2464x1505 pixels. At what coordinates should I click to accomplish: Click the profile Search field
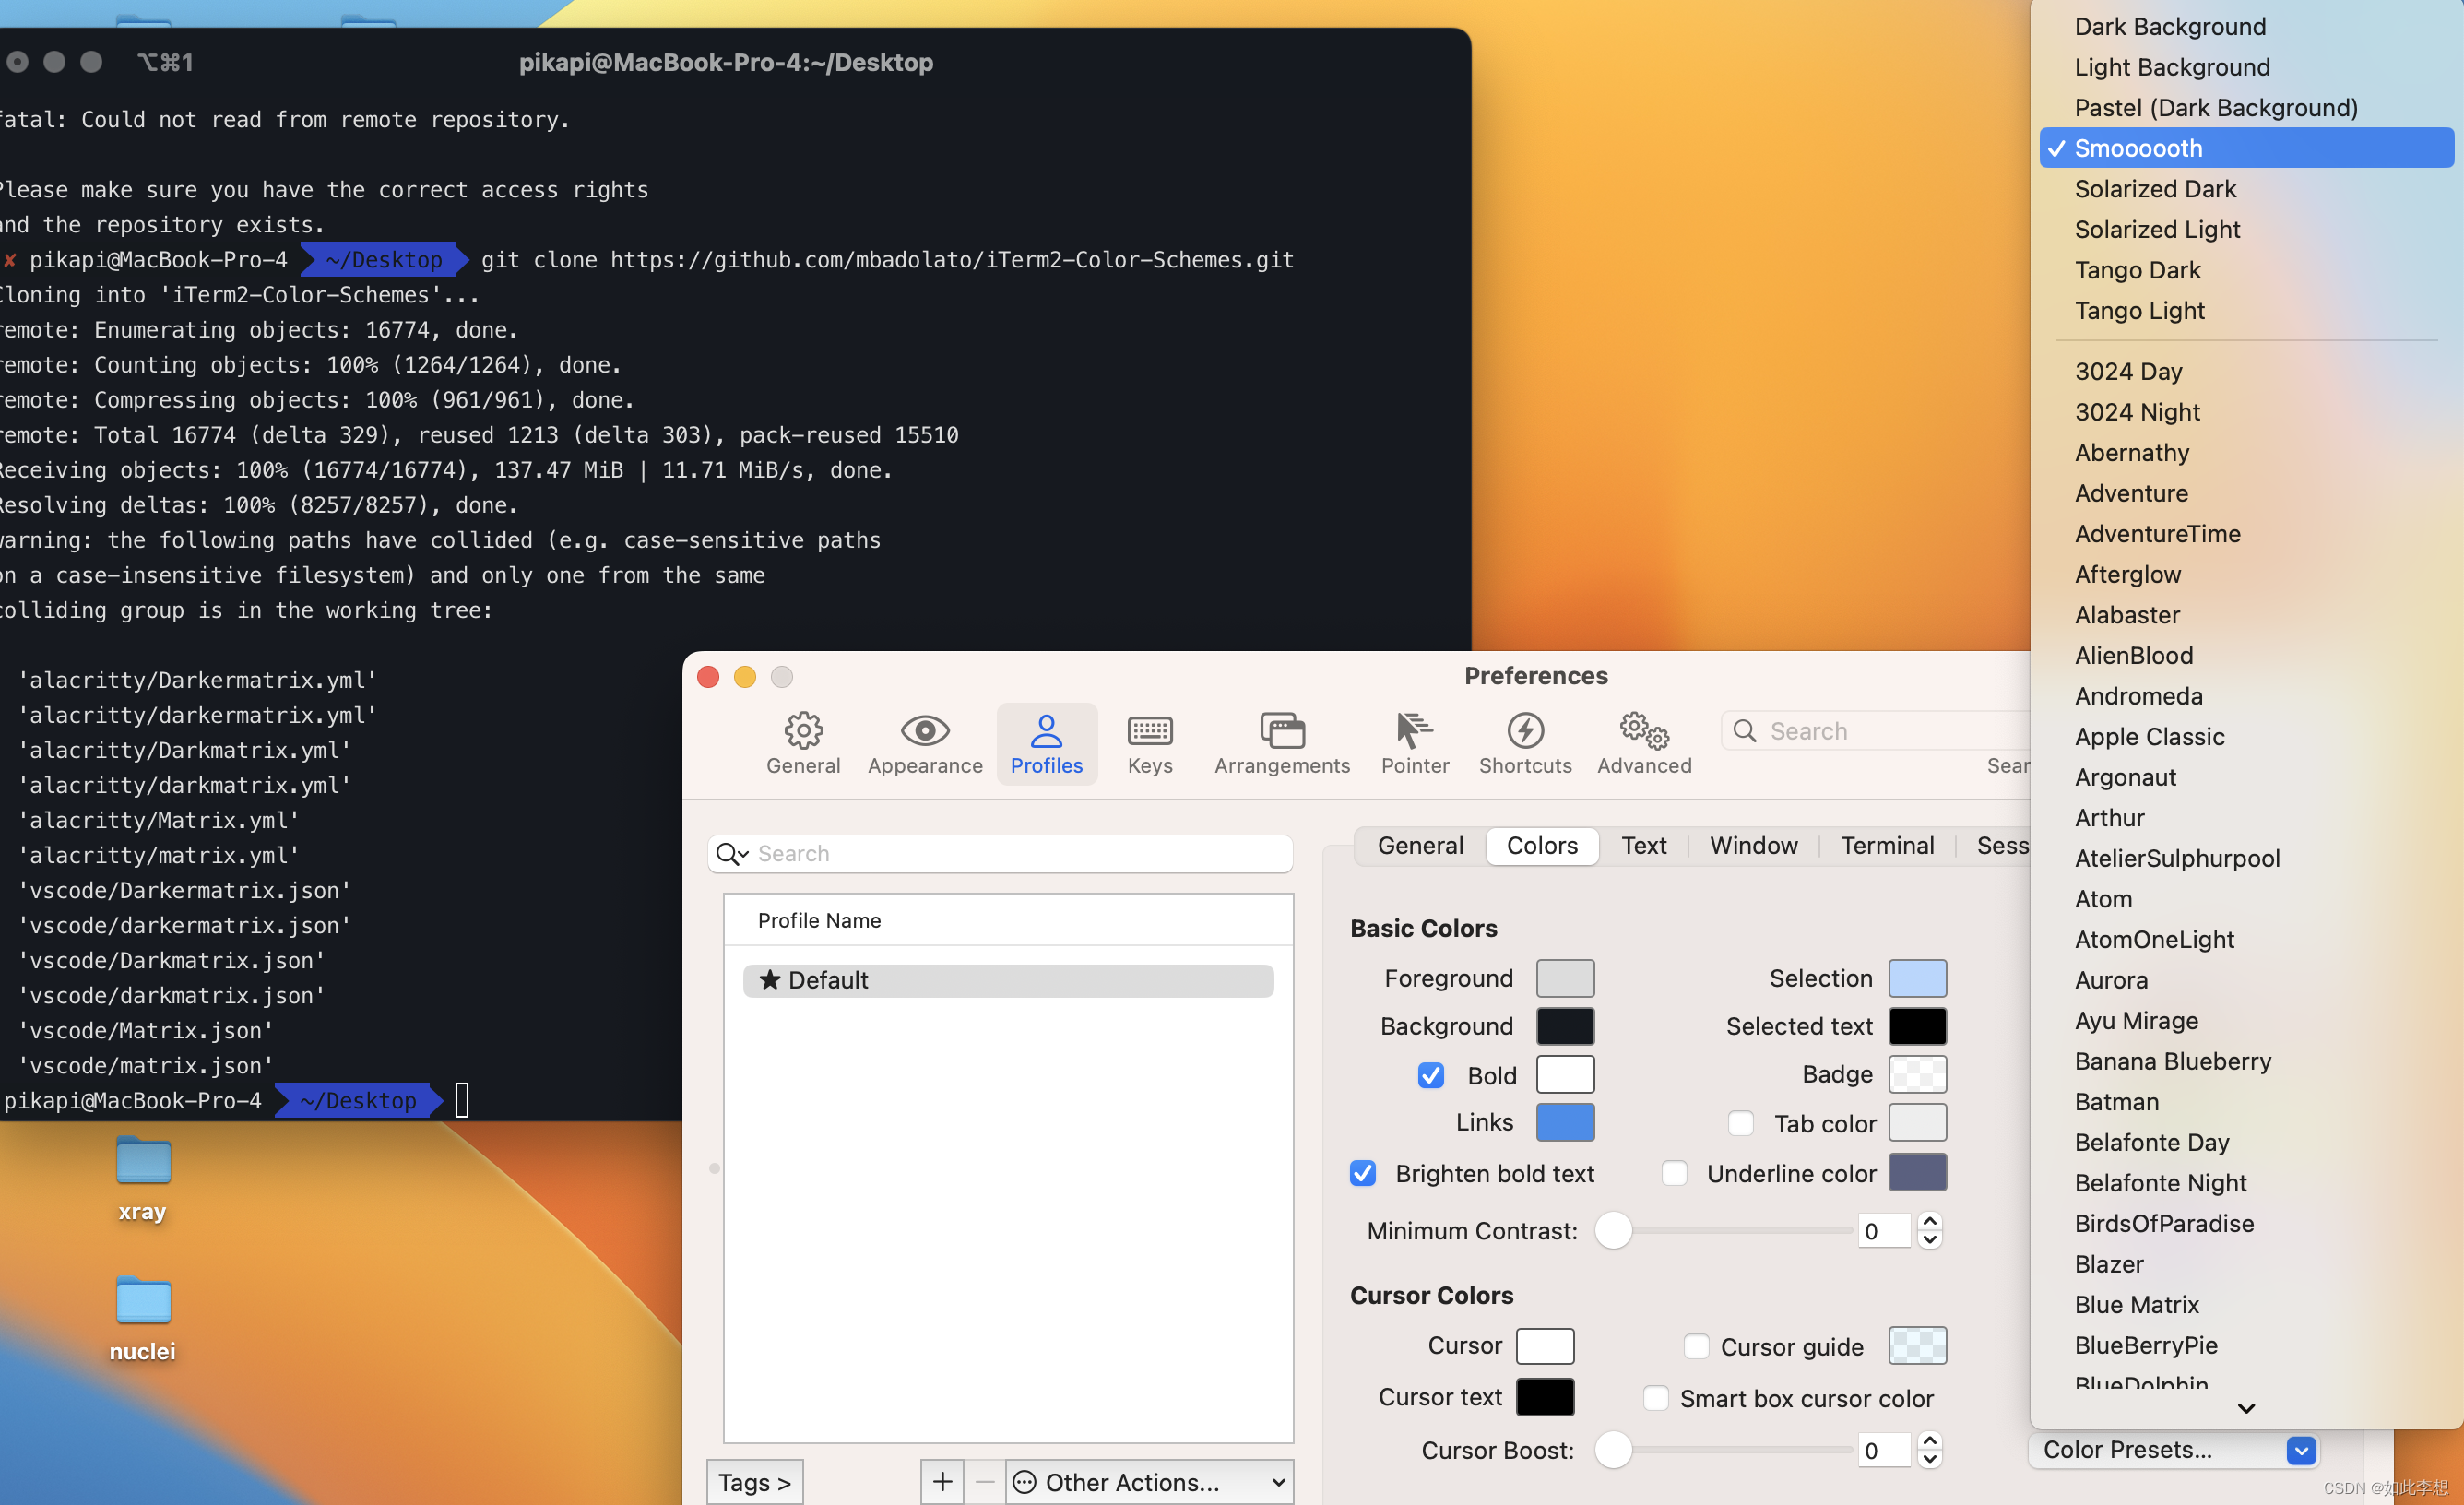click(999, 853)
